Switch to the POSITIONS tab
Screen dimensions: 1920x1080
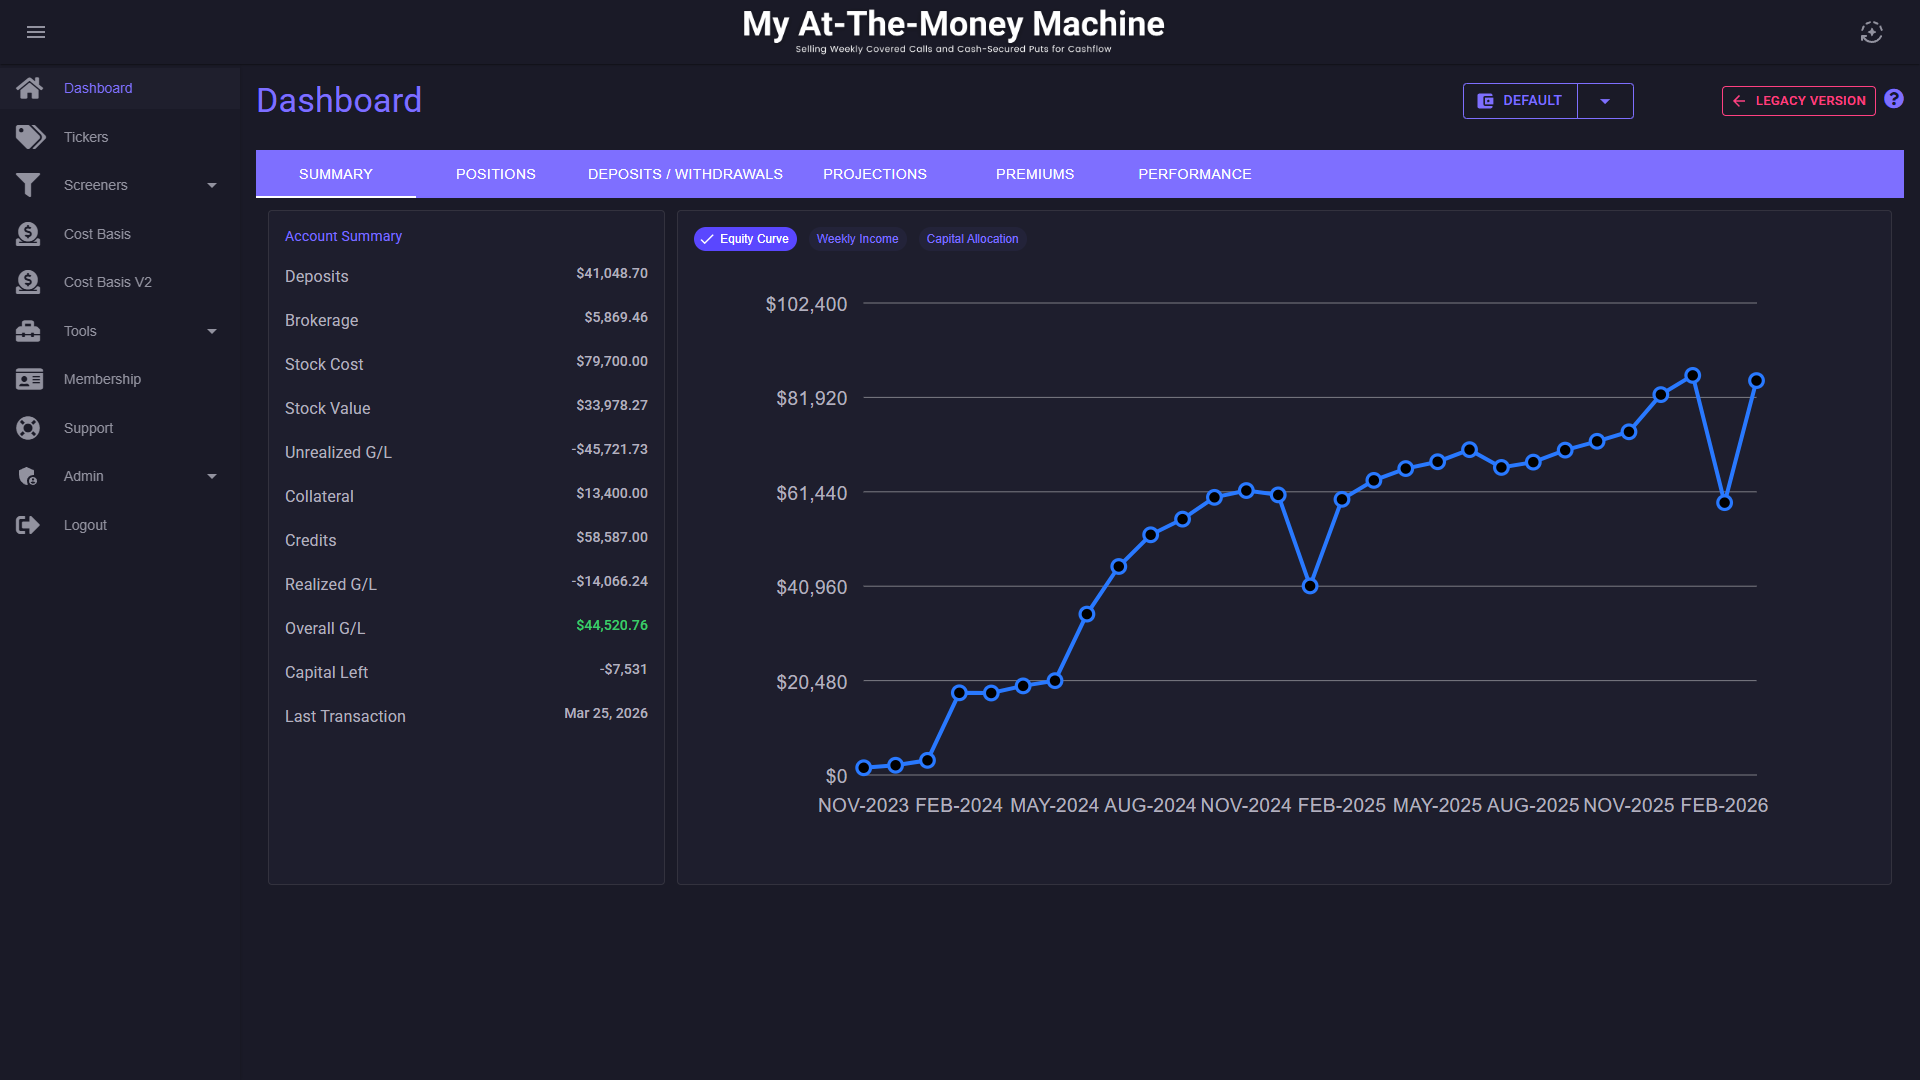click(495, 174)
